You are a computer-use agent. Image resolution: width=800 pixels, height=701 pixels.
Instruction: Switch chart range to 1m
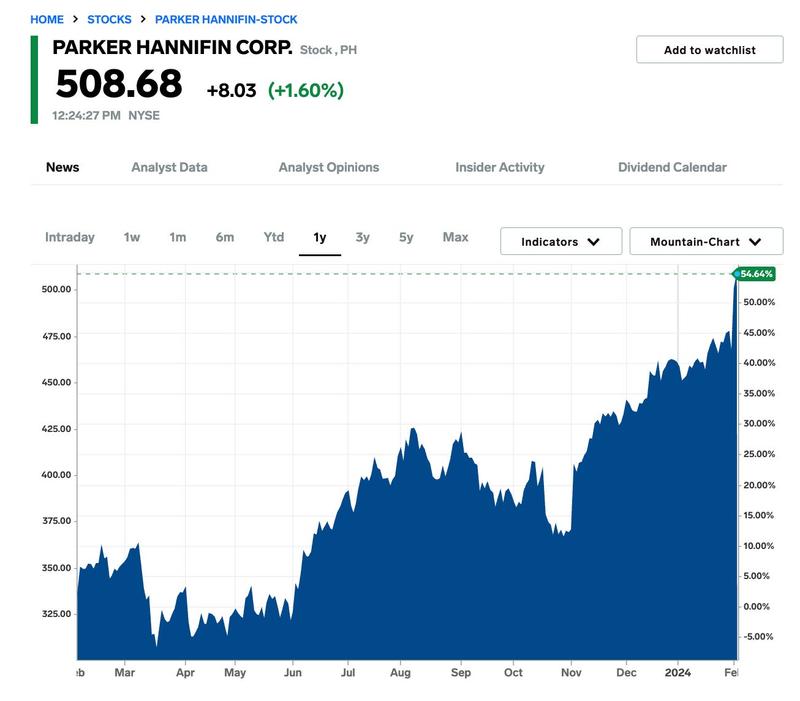(x=178, y=237)
